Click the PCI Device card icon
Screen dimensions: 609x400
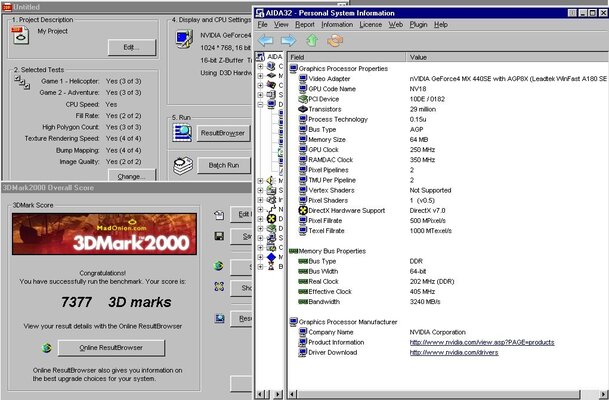(303, 99)
